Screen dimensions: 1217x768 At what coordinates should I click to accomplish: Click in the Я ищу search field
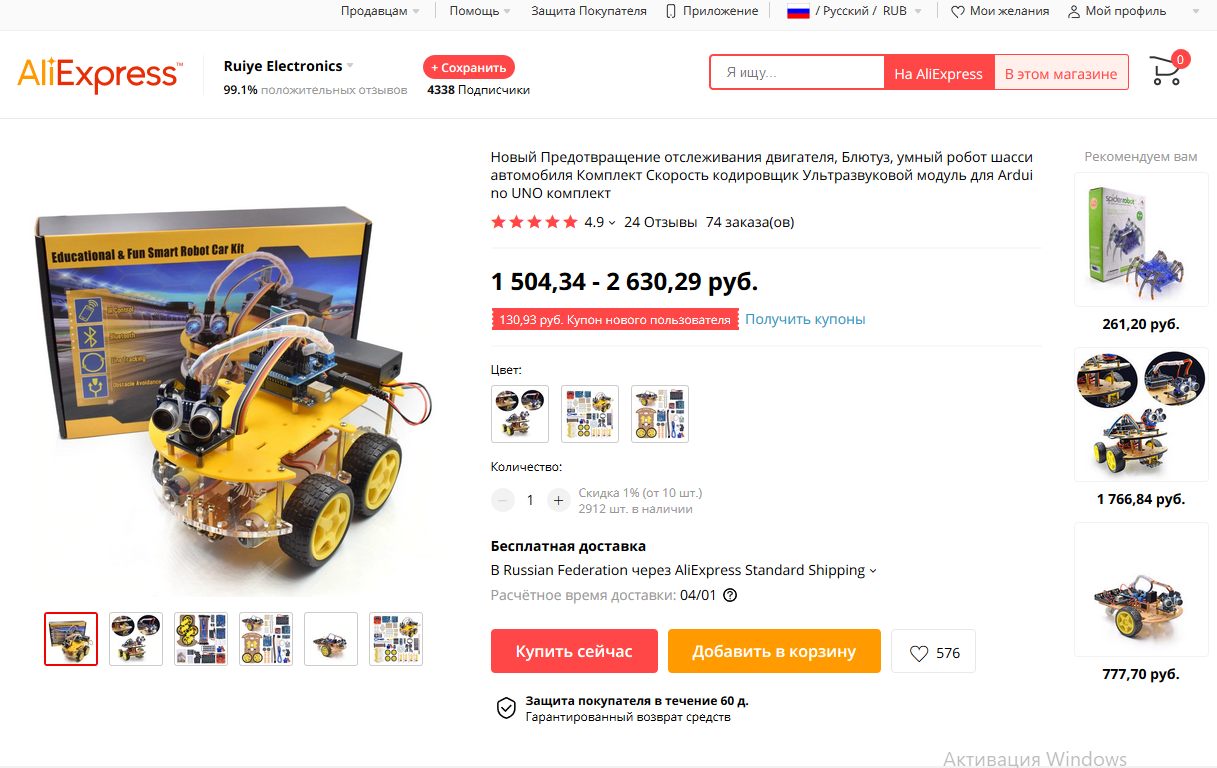(x=798, y=73)
